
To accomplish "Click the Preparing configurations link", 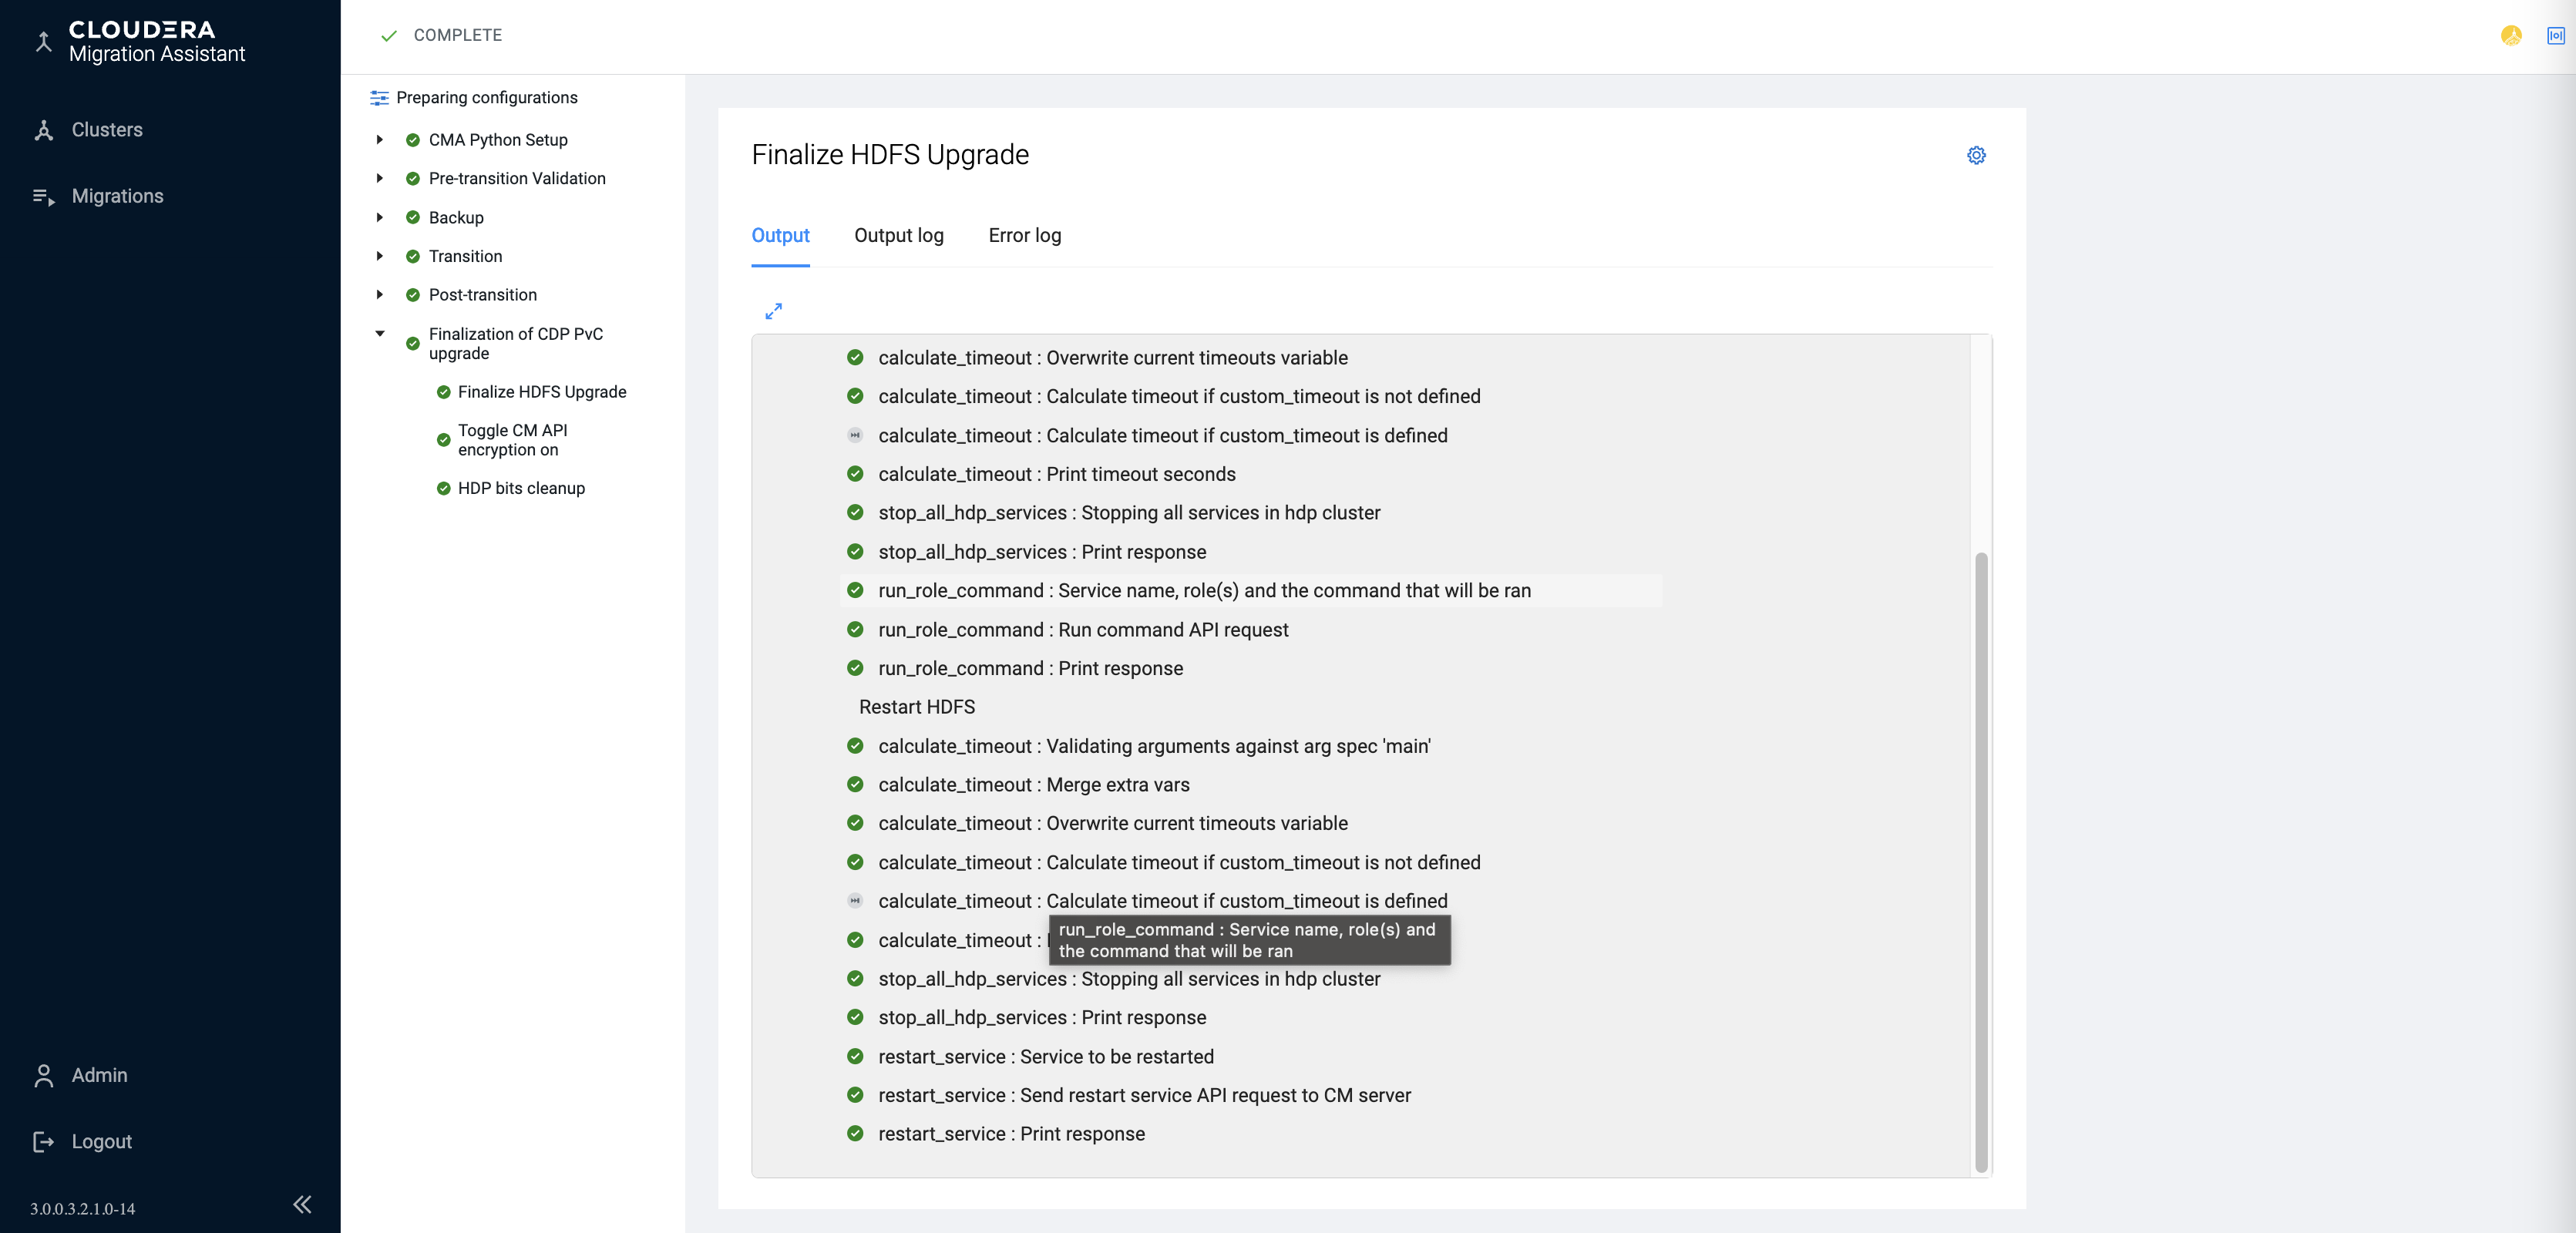I will [x=486, y=97].
